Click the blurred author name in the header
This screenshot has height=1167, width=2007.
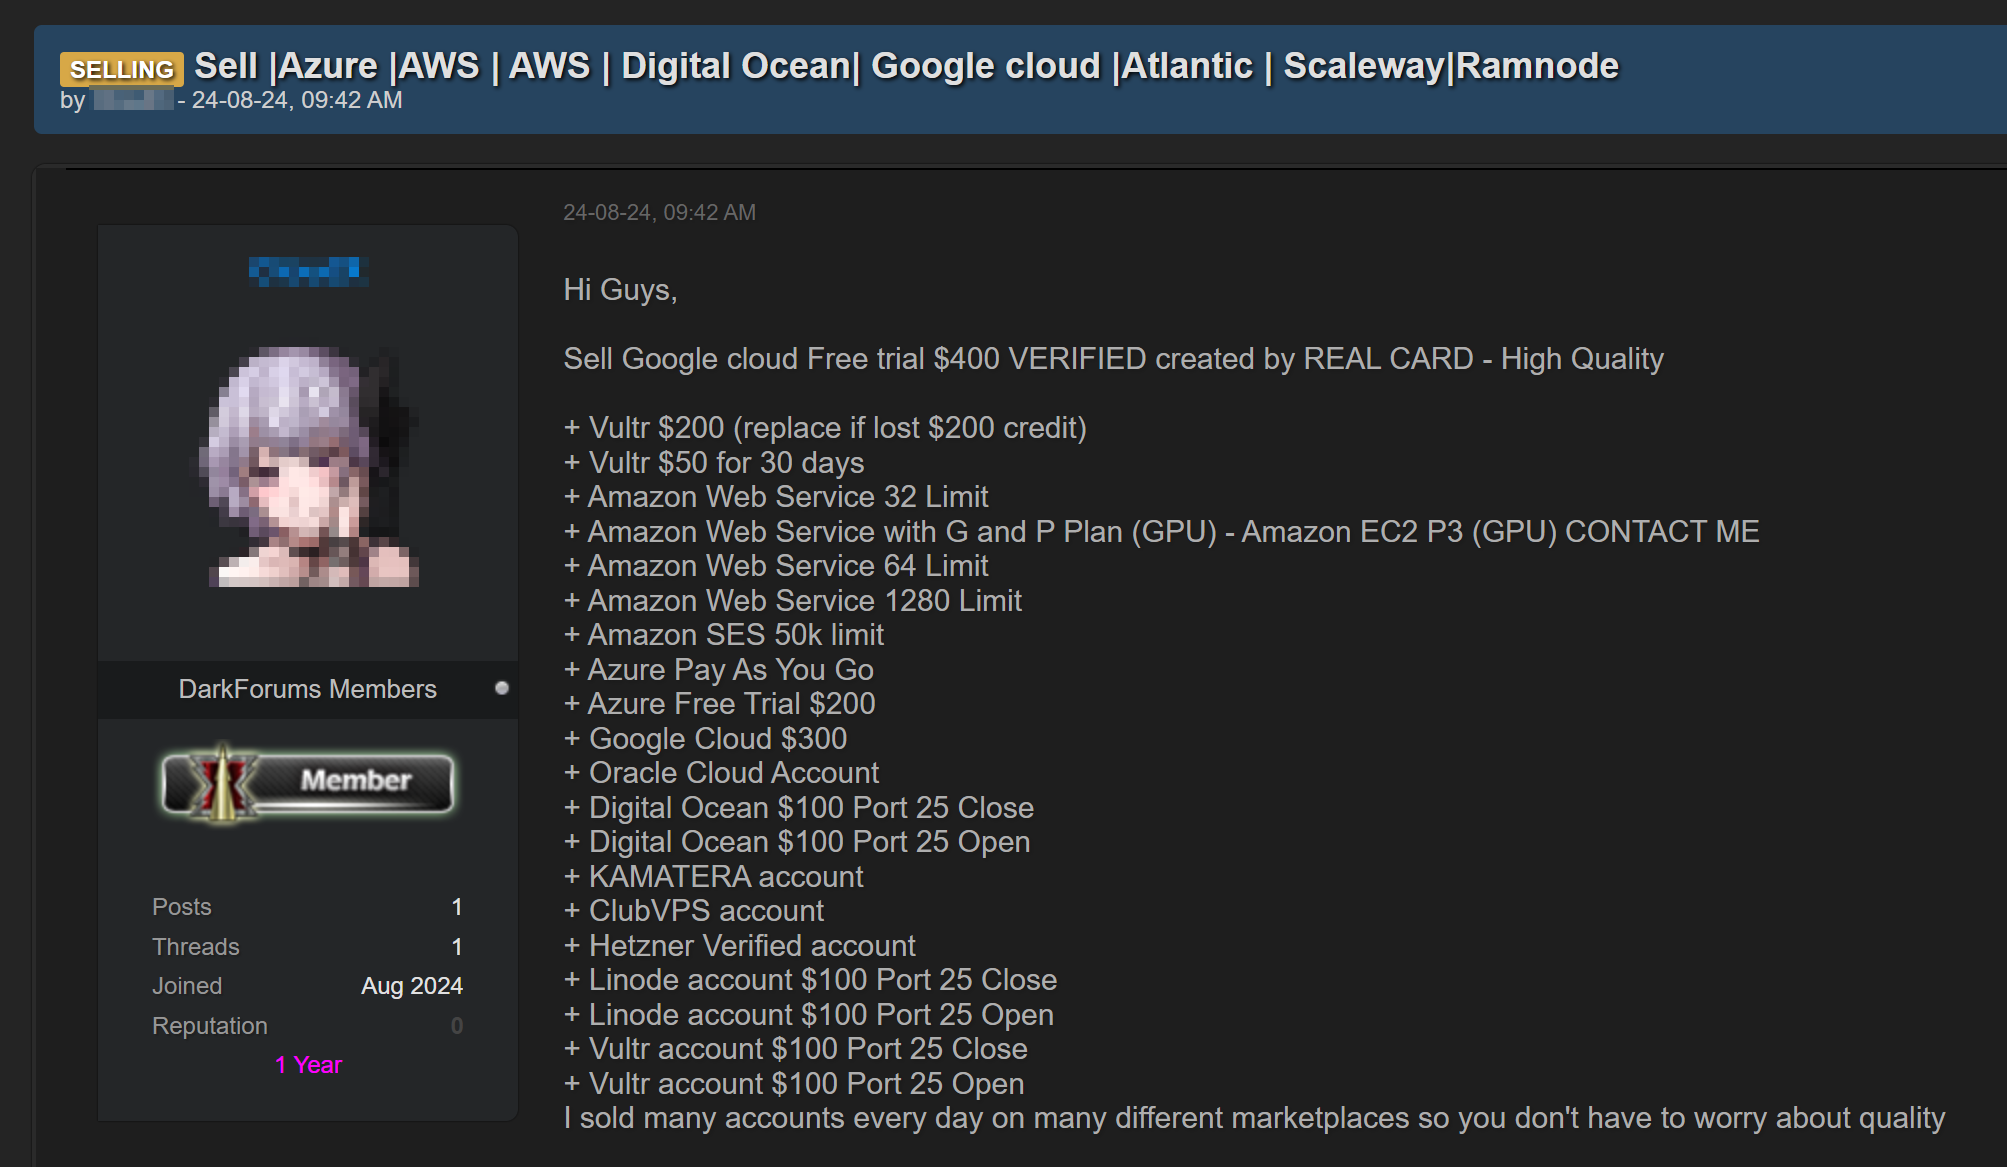[133, 100]
